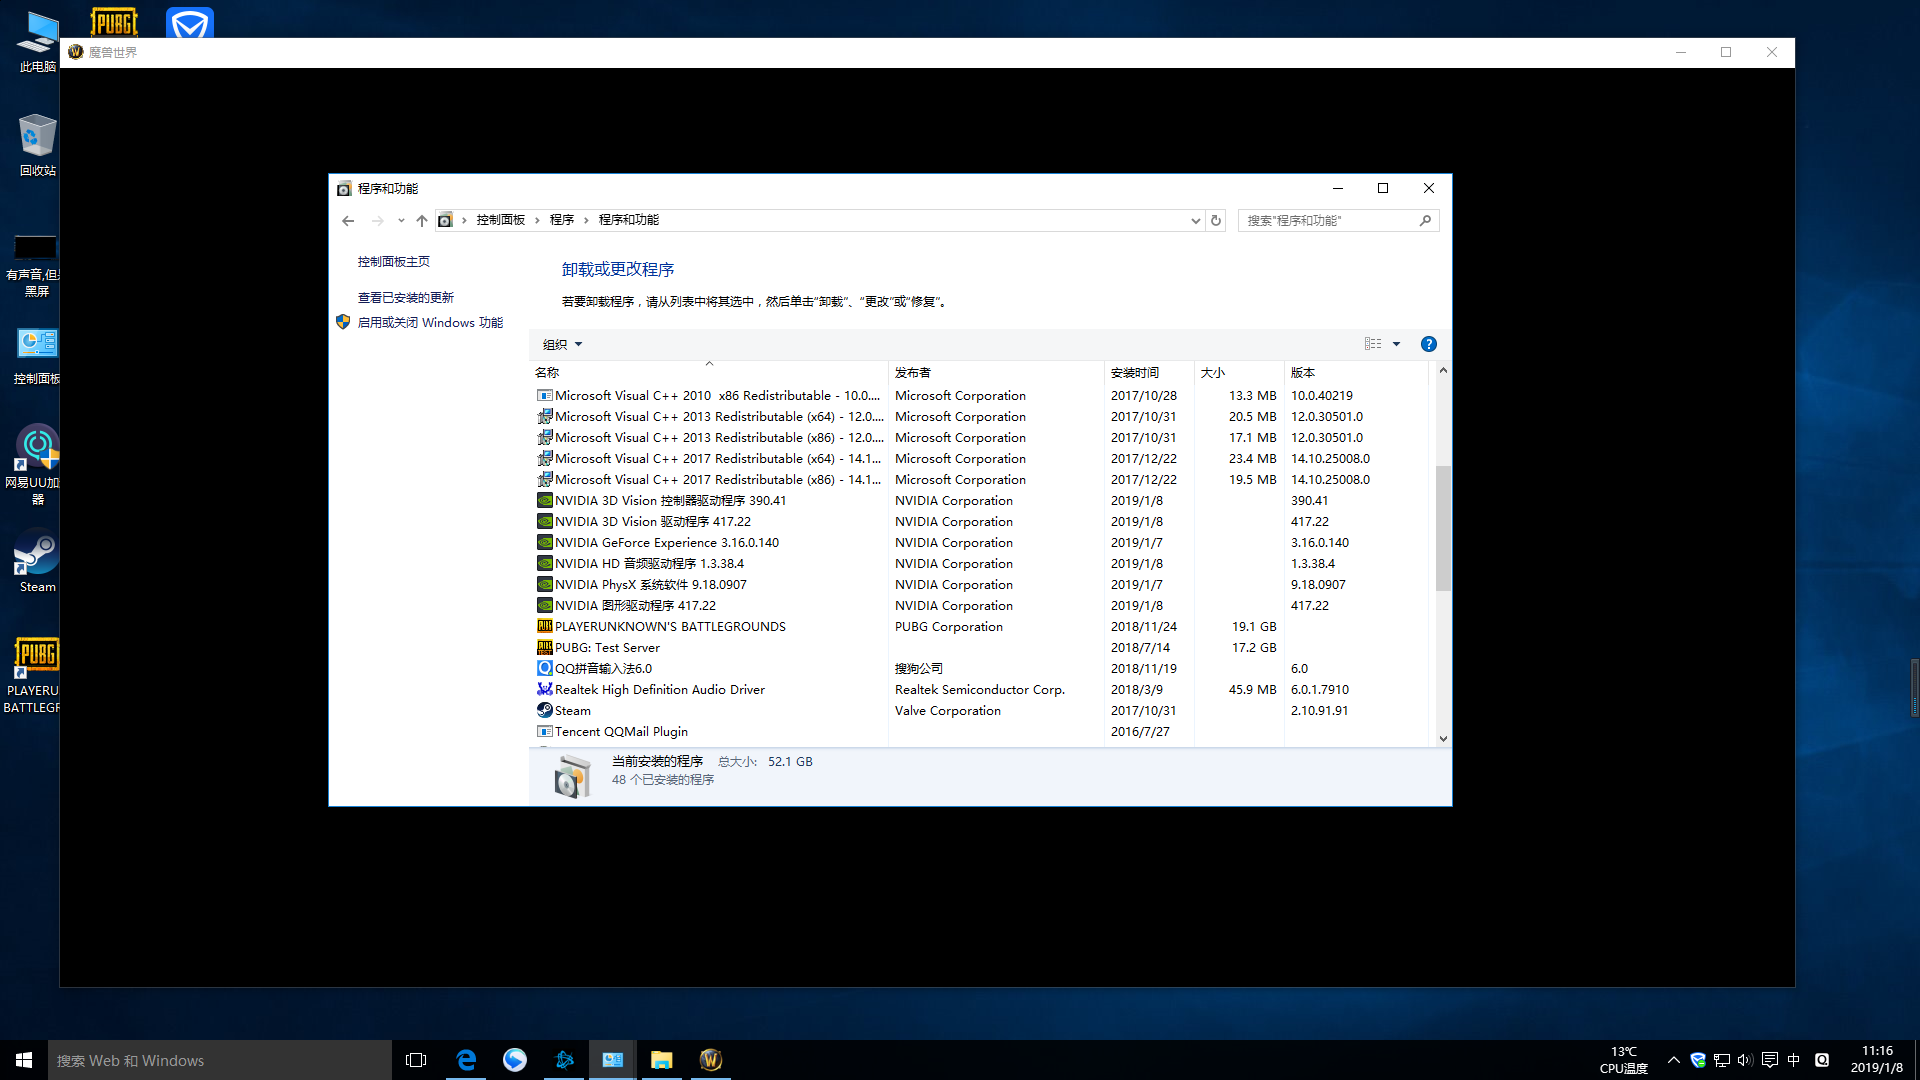
Task: Click the search magnifier icon
Action: pos(1425,220)
